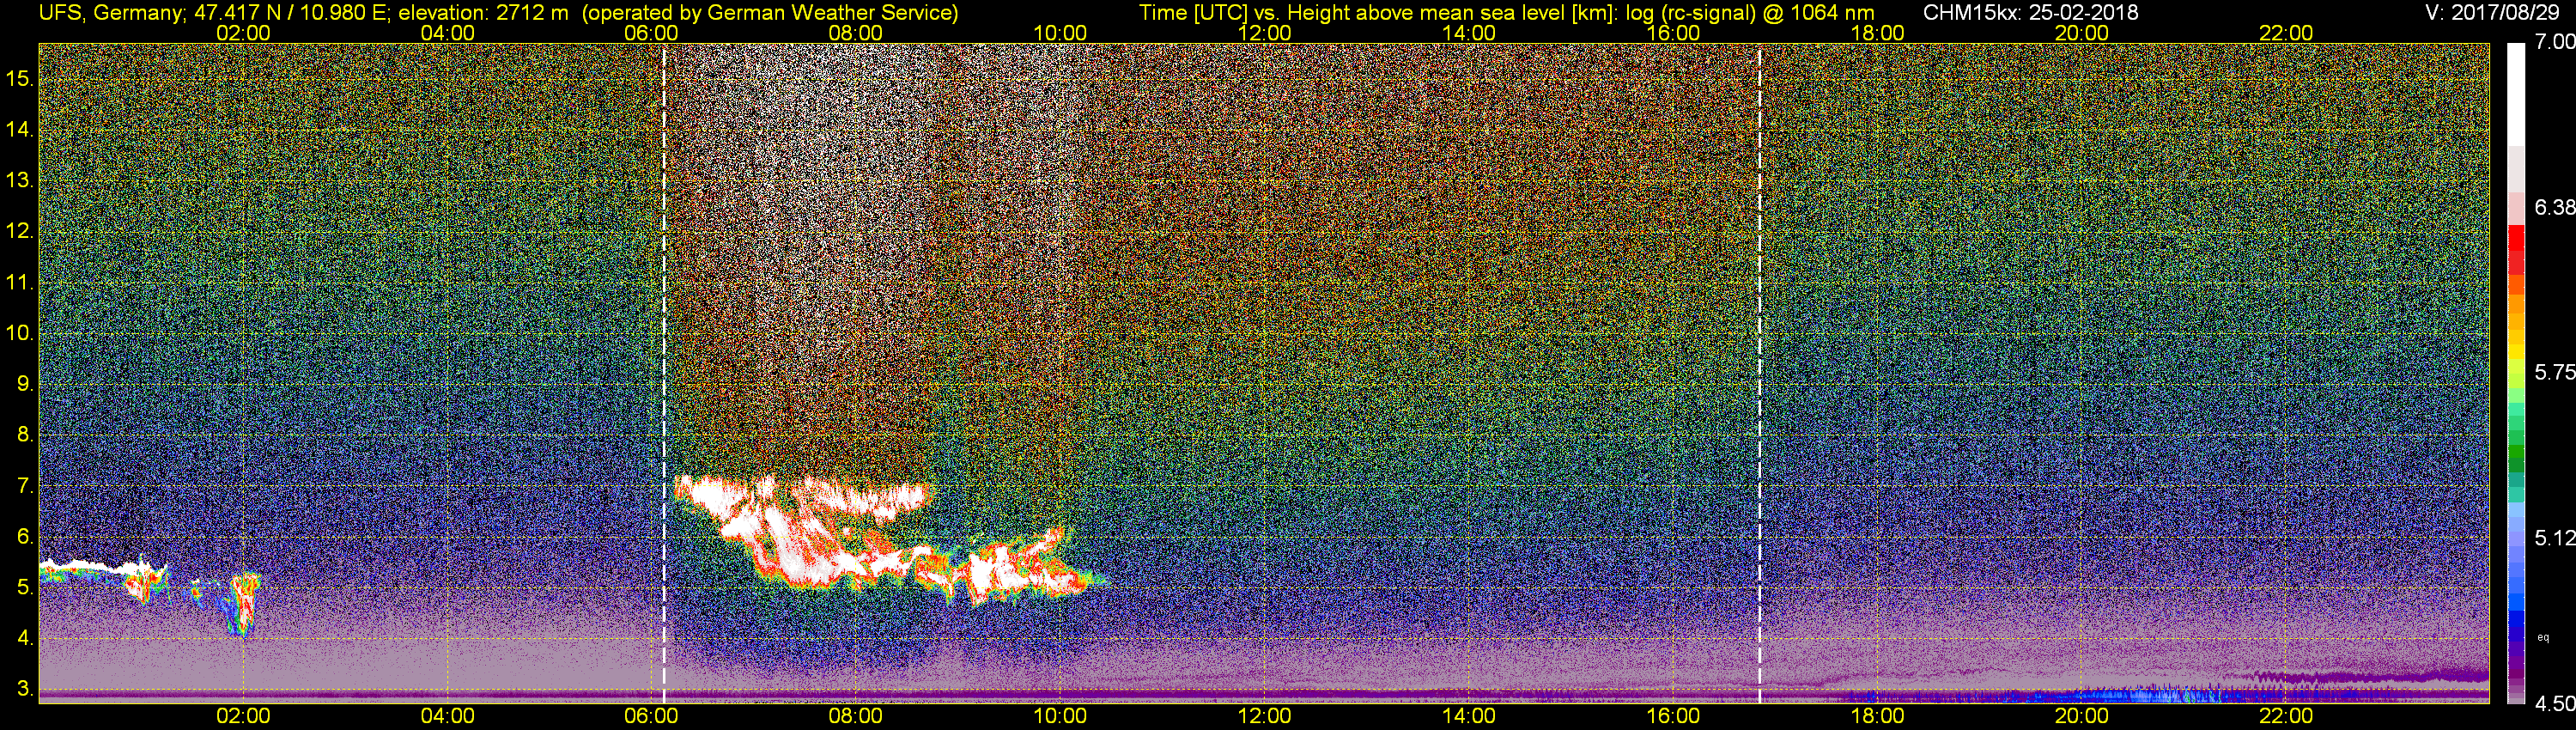Click the colorbar maximum value "7.00"
The height and width of the screenshot is (730, 2576).
[2554, 42]
